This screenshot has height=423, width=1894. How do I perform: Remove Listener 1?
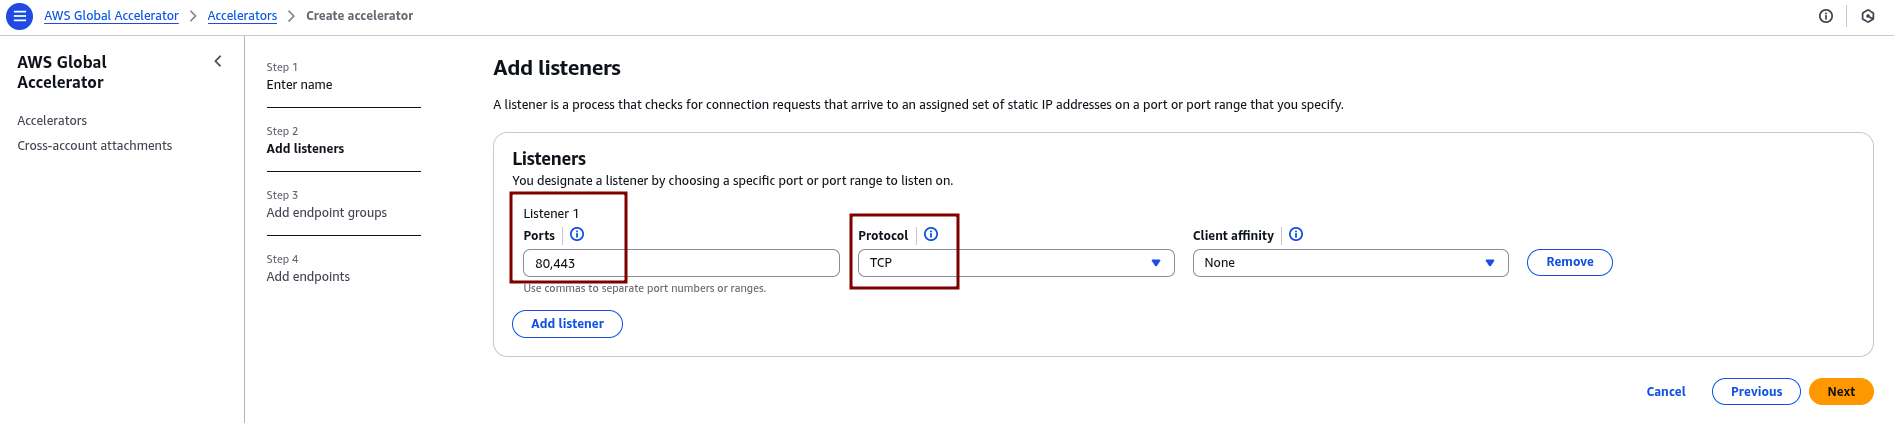[x=1569, y=263]
